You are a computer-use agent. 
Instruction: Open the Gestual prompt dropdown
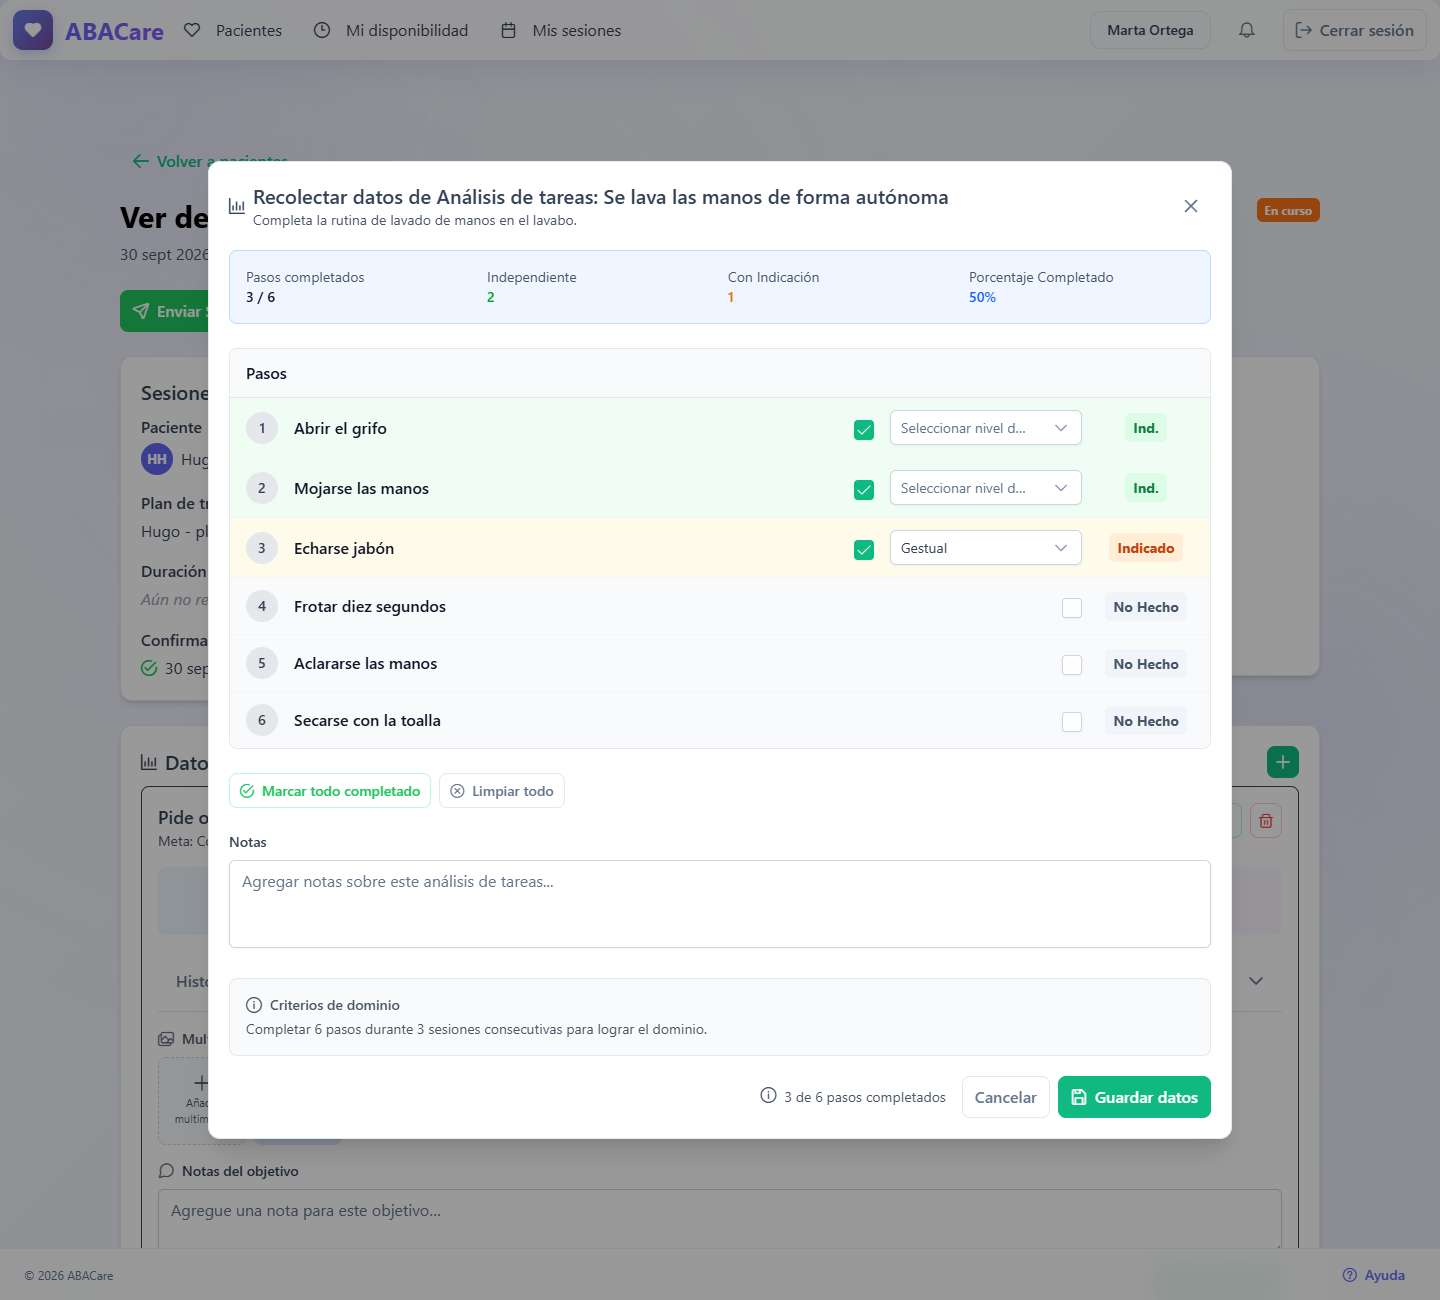click(986, 548)
